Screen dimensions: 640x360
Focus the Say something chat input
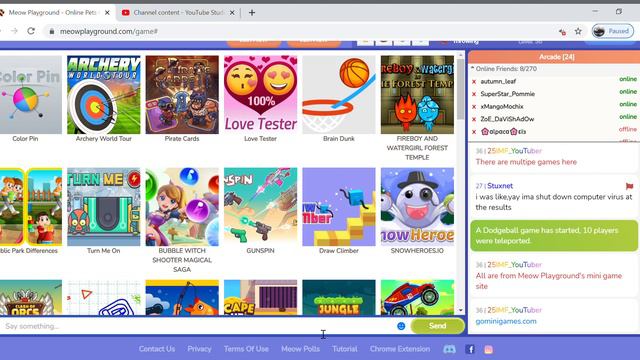[197, 326]
